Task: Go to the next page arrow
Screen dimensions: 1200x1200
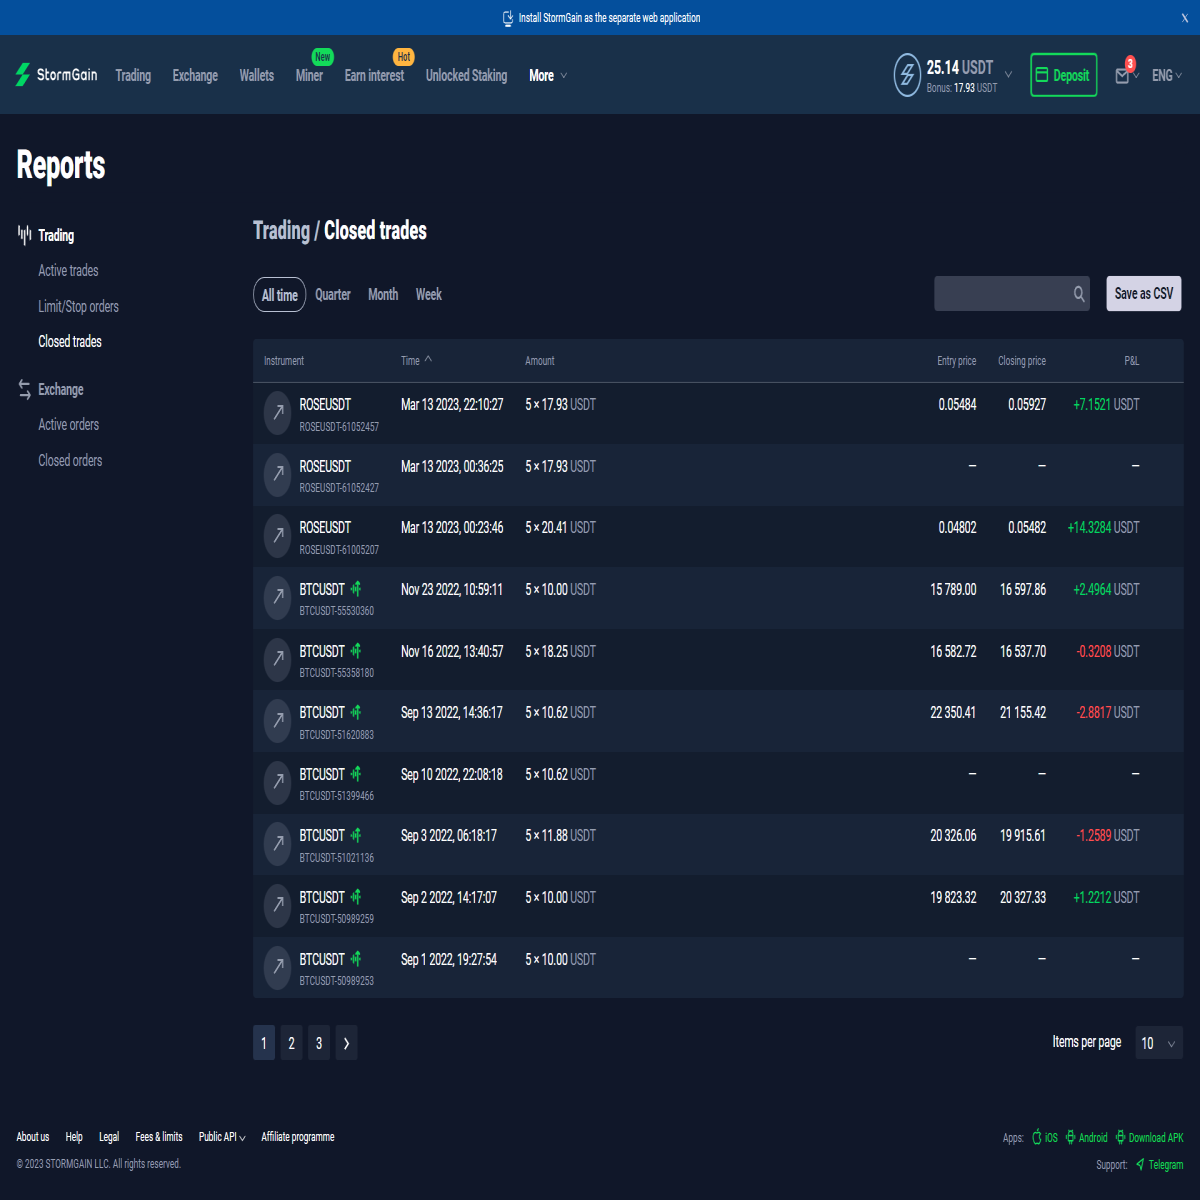Action: pos(346,1043)
